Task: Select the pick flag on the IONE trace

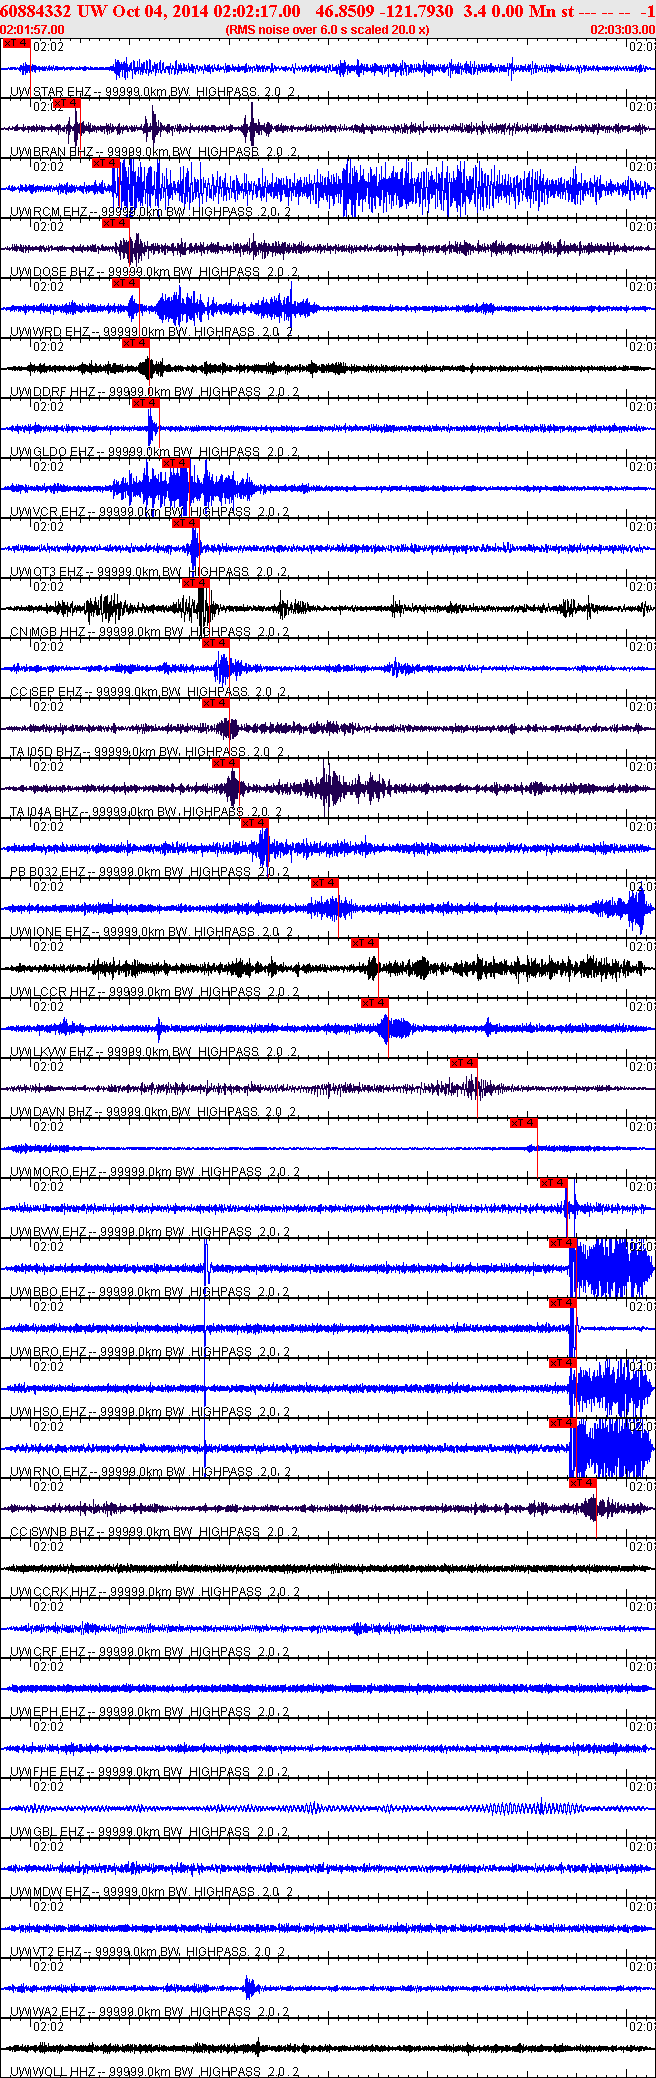Action: coord(325,883)
